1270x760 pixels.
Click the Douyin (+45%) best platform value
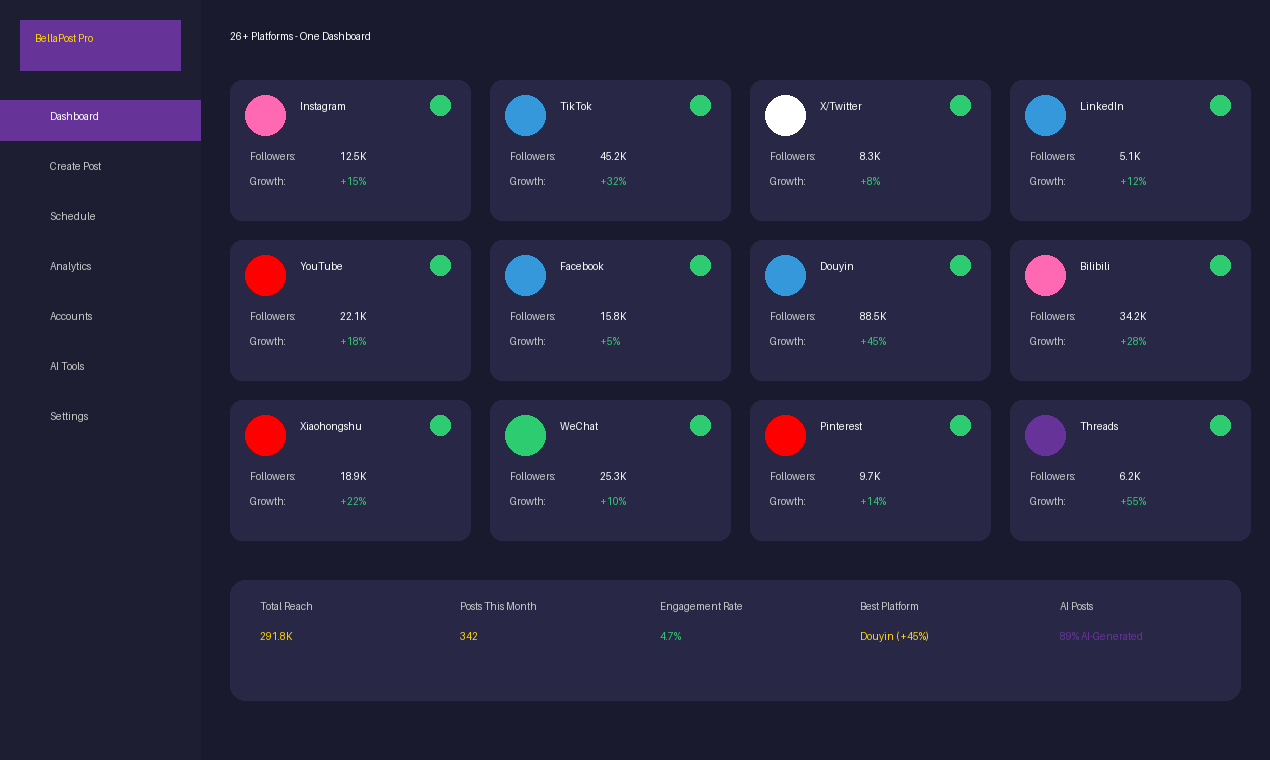coord(894,636)
